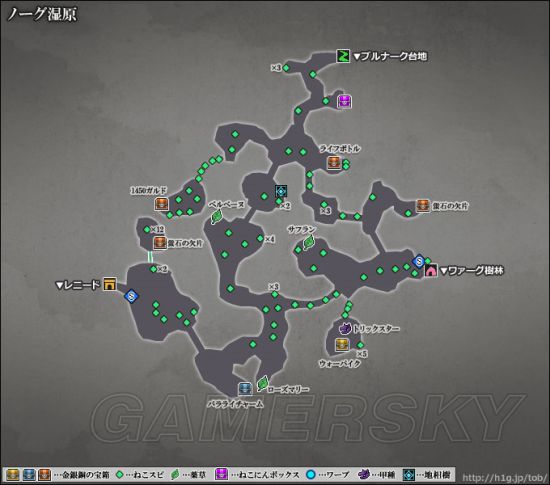Screen dimensions: 550x485
Task: Click the ローズマリー herb label
Action: (x=288, y=389)
